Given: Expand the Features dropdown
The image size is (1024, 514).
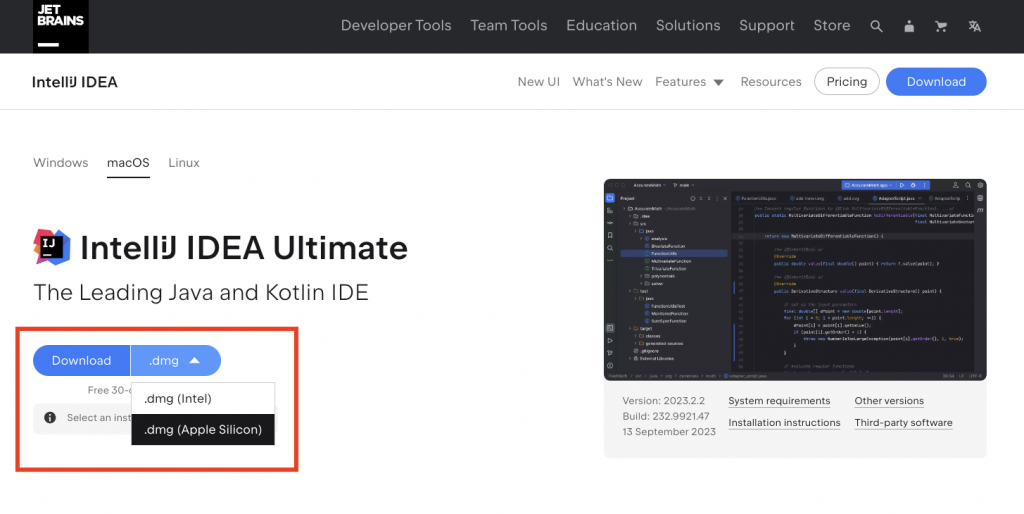Looking at the screenshot, I should (x=690, y=82).
